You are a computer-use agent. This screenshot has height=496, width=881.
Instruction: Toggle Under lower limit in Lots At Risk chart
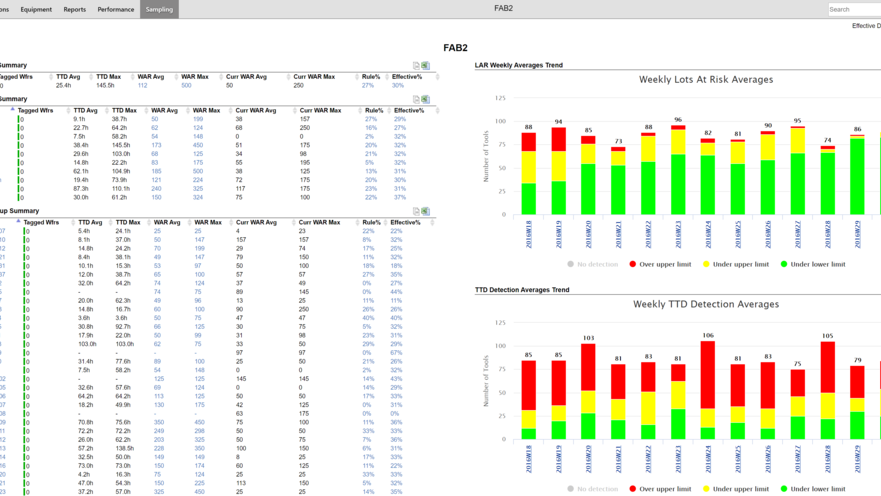(812, 264)
